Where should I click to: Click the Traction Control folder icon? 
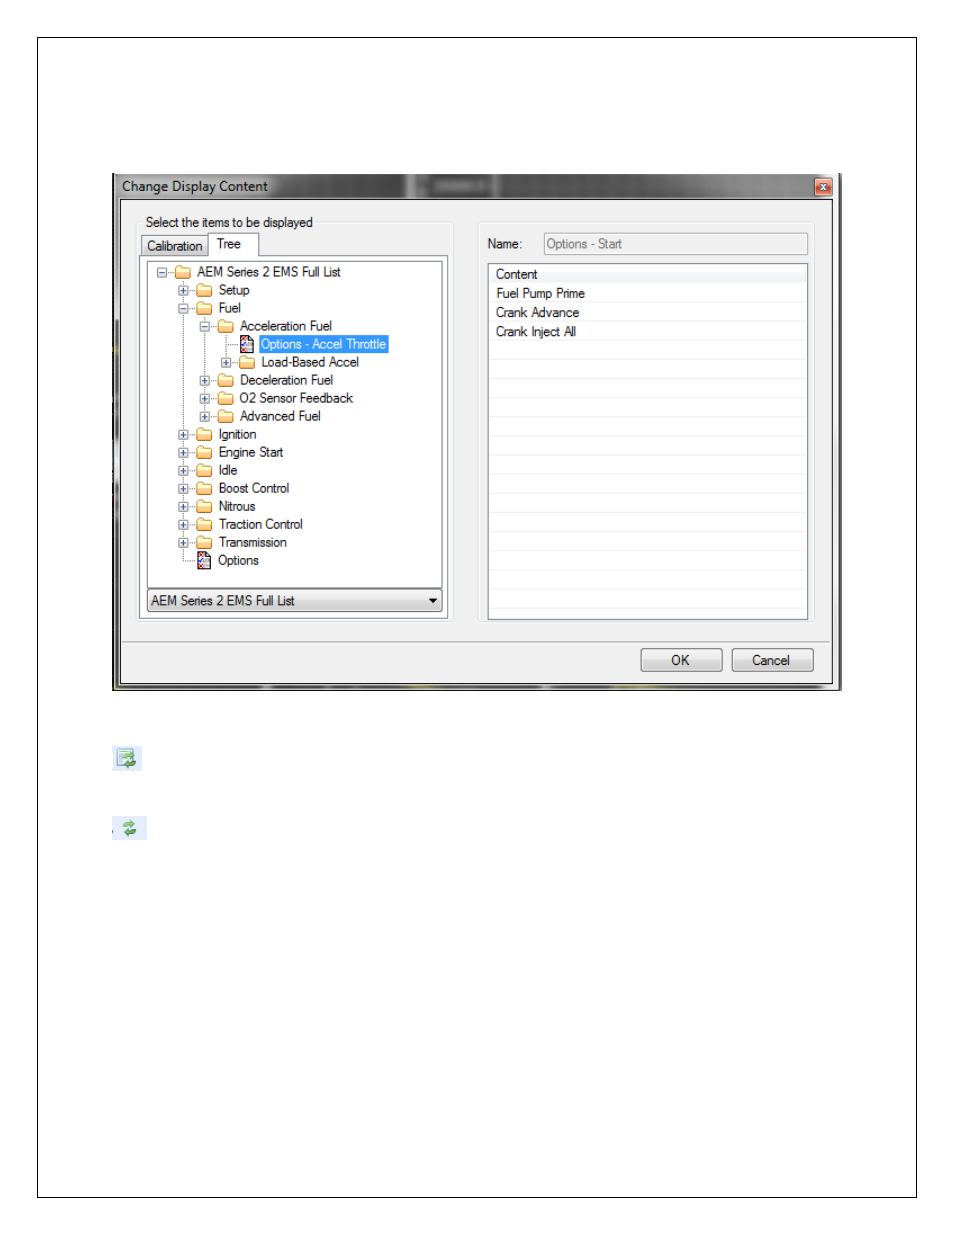(204, 524)
